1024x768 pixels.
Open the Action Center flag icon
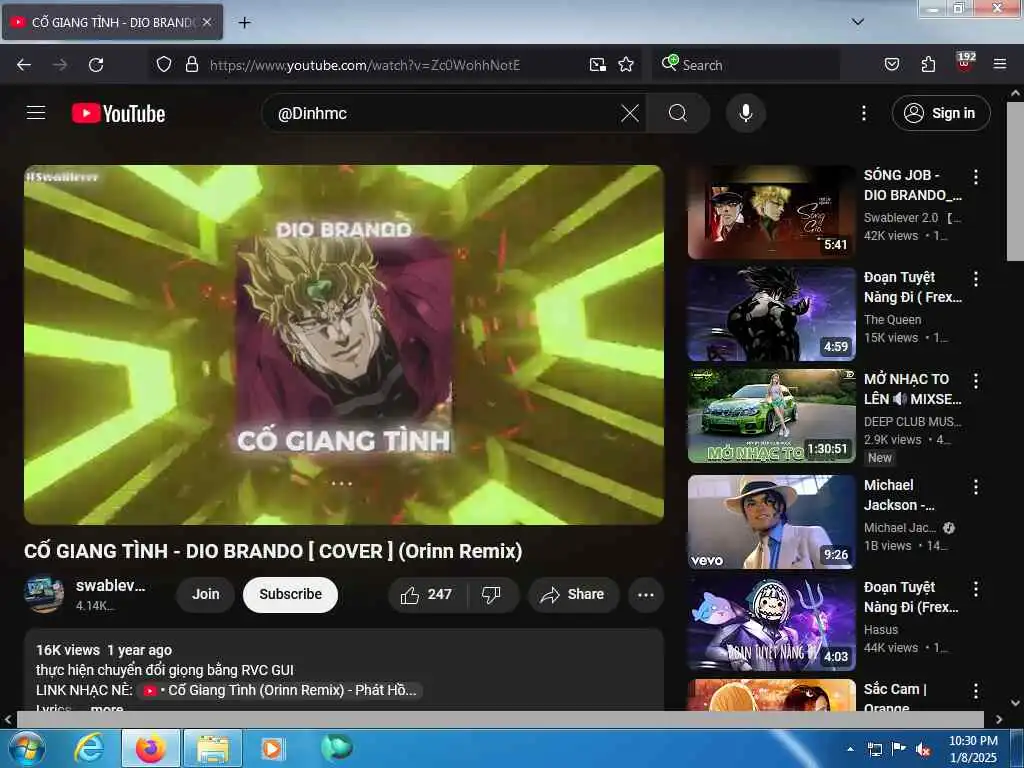pyautogui.click(x=899, y=749)
